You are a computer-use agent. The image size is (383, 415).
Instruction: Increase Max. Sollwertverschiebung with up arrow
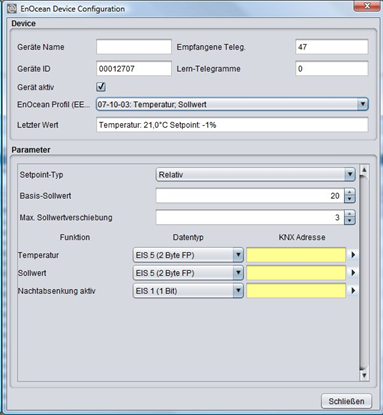click(349, 214)
